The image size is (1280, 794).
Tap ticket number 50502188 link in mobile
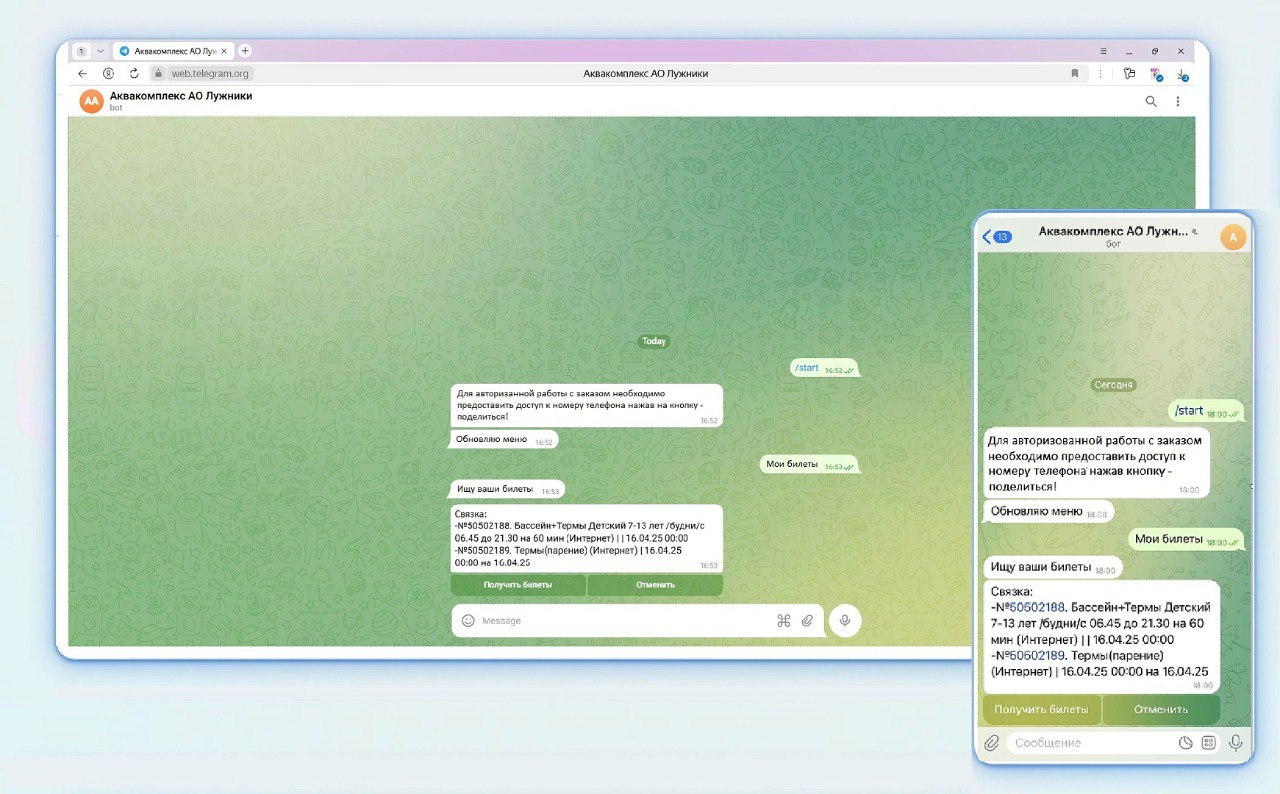(x=1038, y=607)
